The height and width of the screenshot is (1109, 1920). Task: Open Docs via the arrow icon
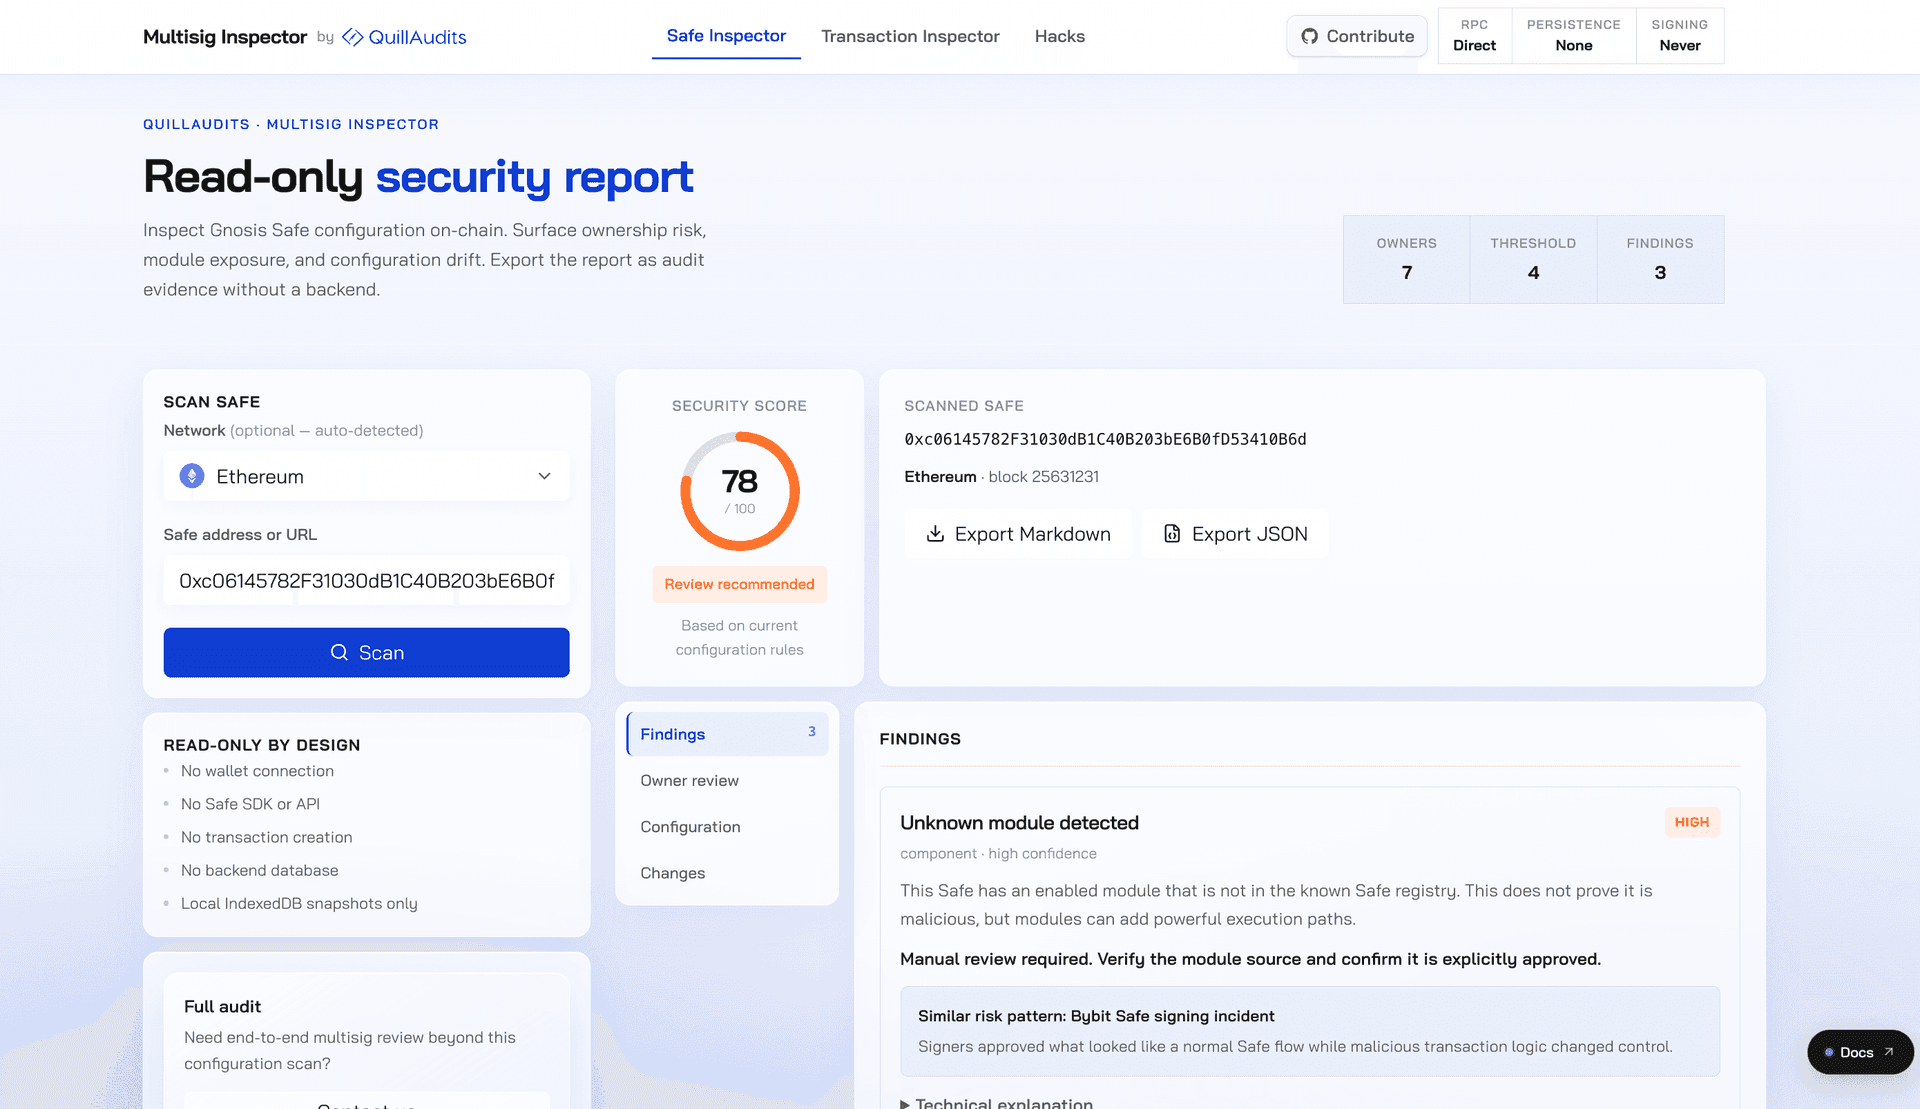[1888, 1052]
